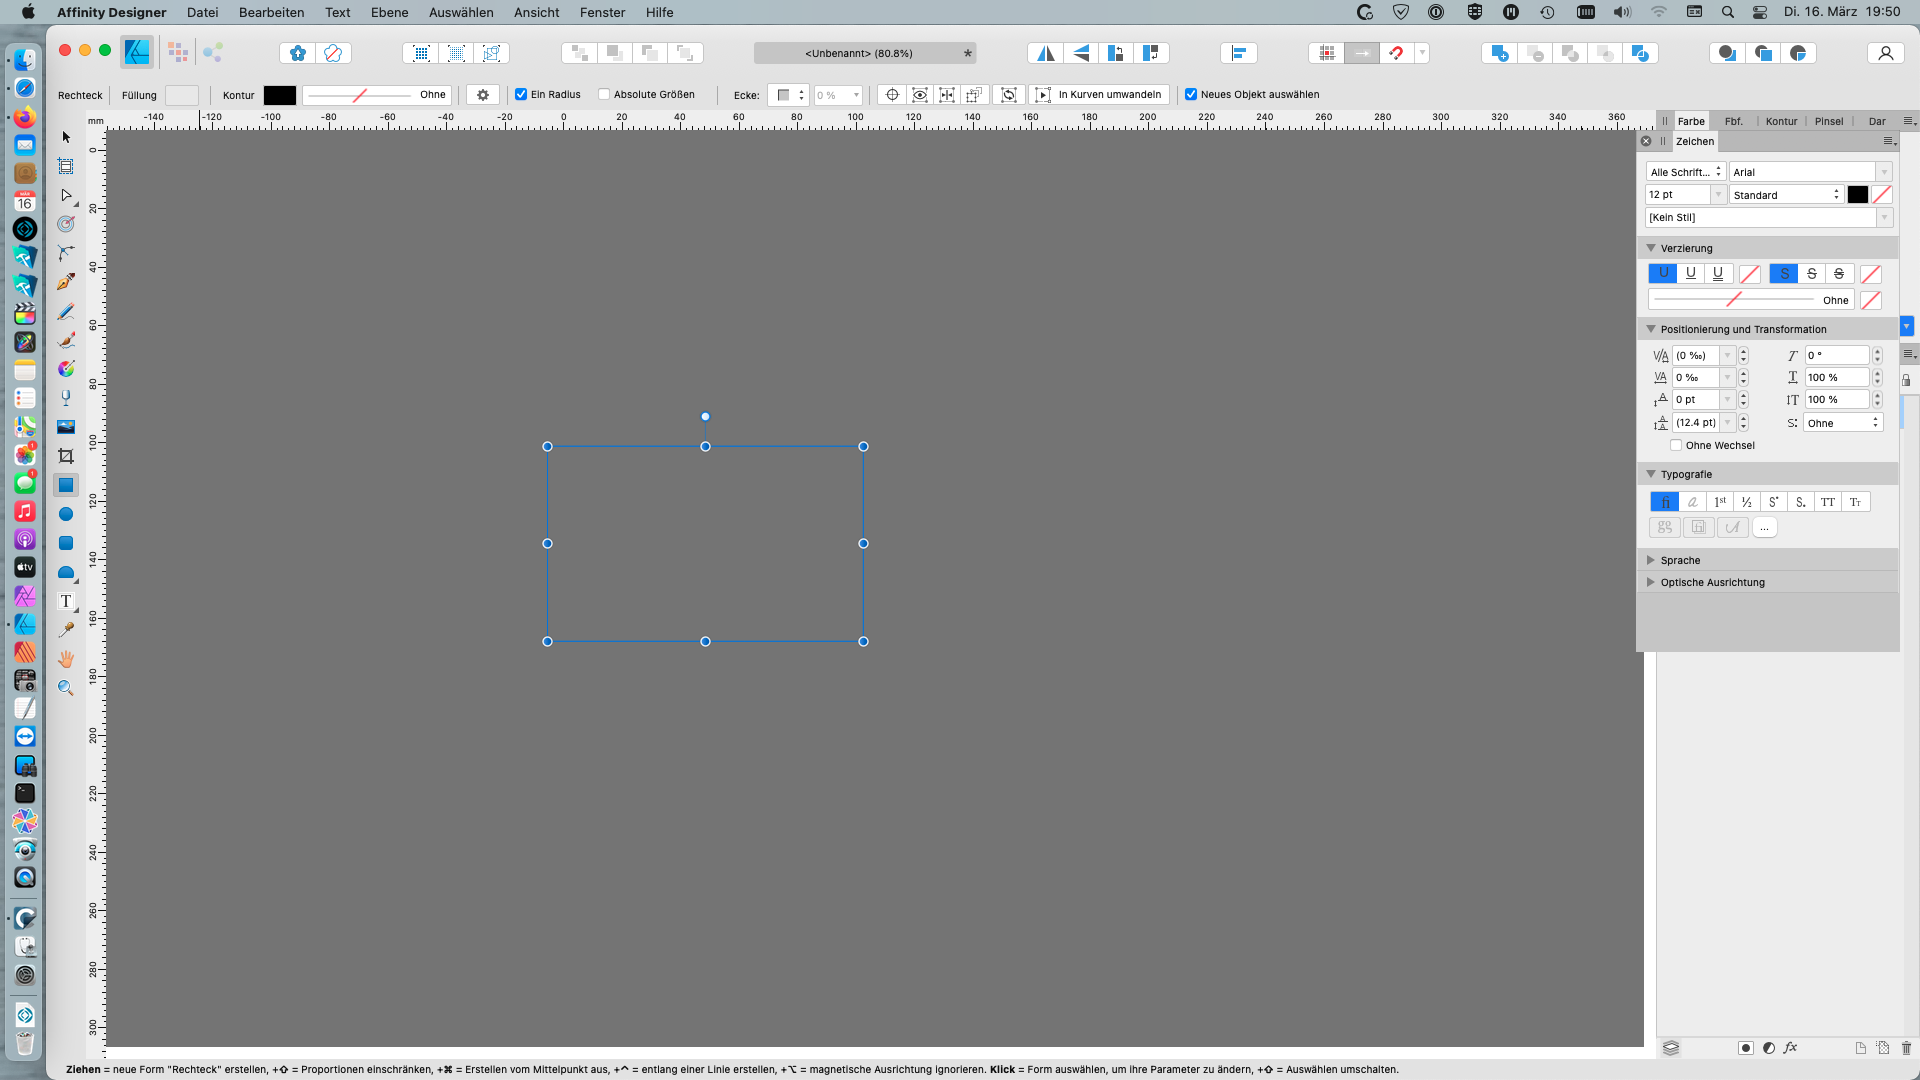Flip selection vertically
The image size is (1920, 1080).
1081,53
